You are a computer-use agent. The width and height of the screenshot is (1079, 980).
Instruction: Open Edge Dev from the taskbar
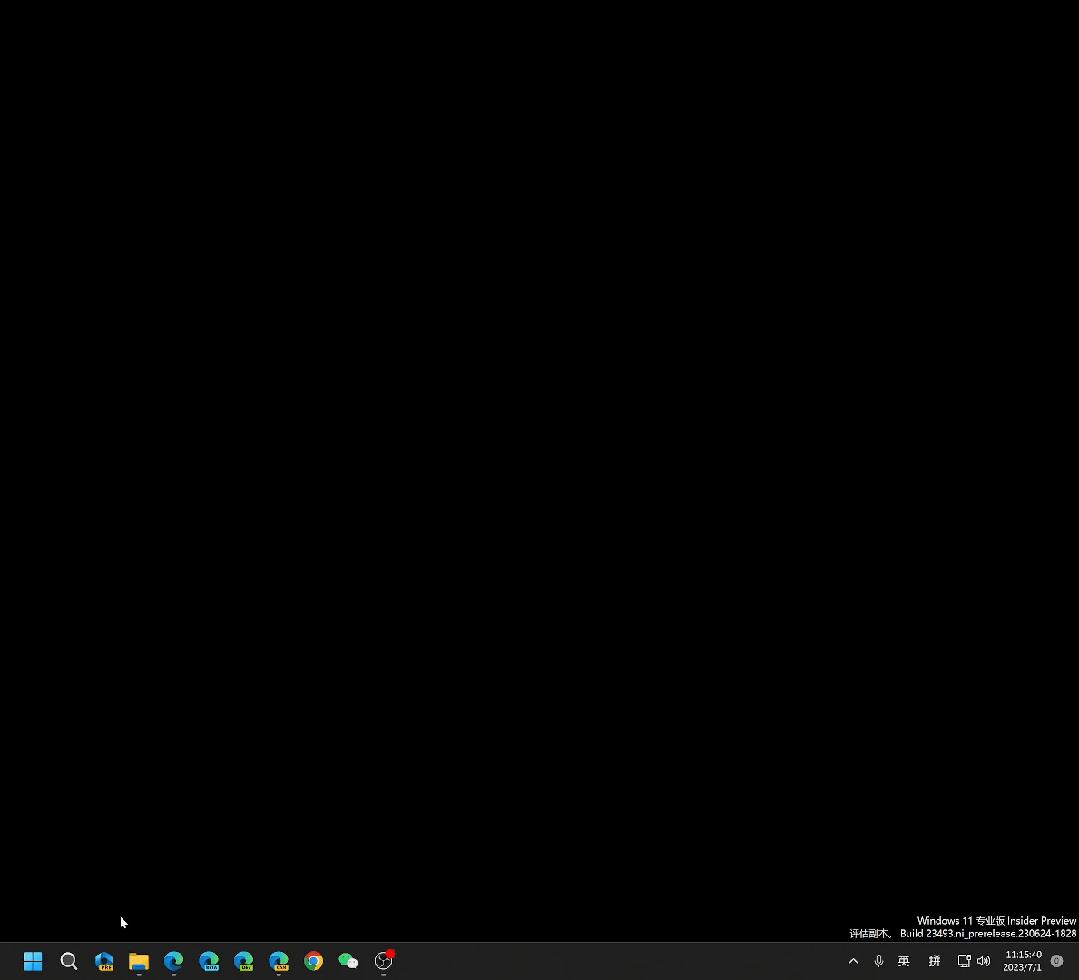pos(243,961)
